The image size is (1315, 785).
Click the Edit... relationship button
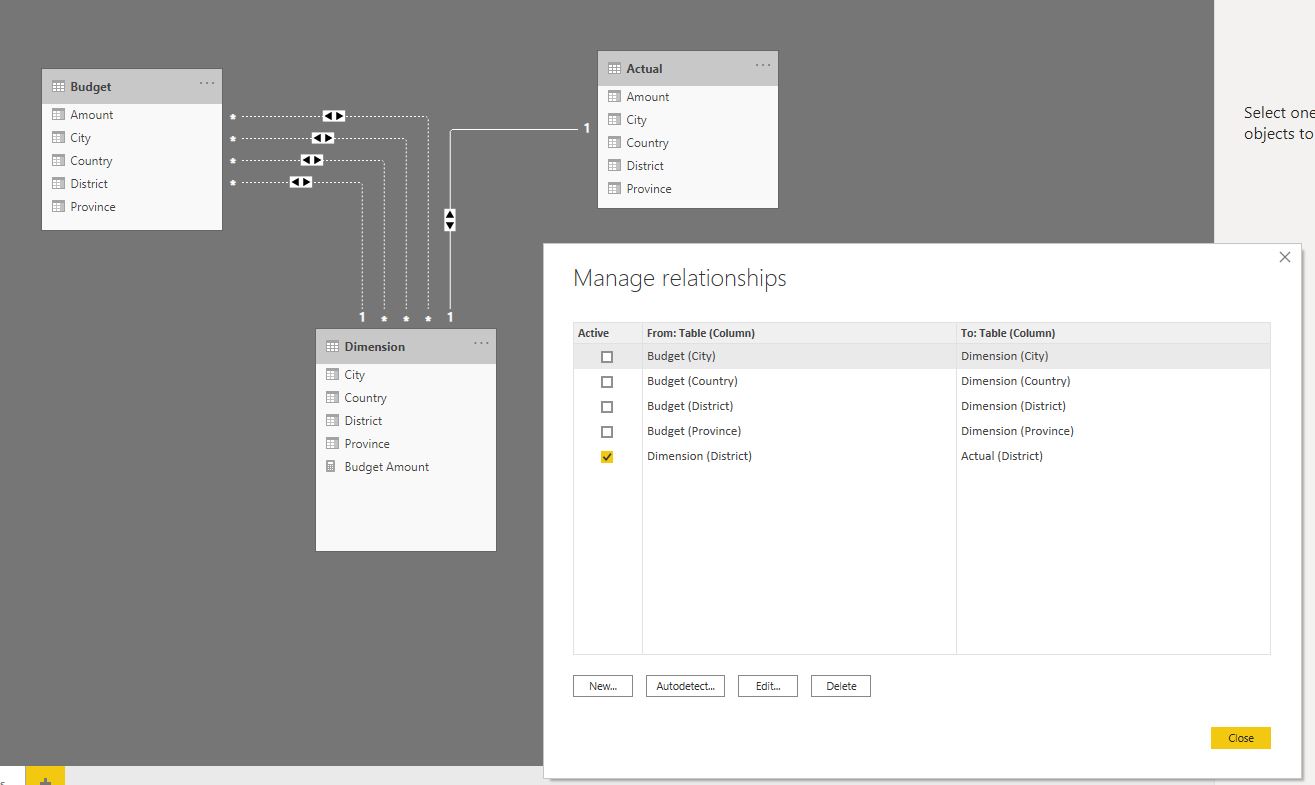click(x=768, y=686)
